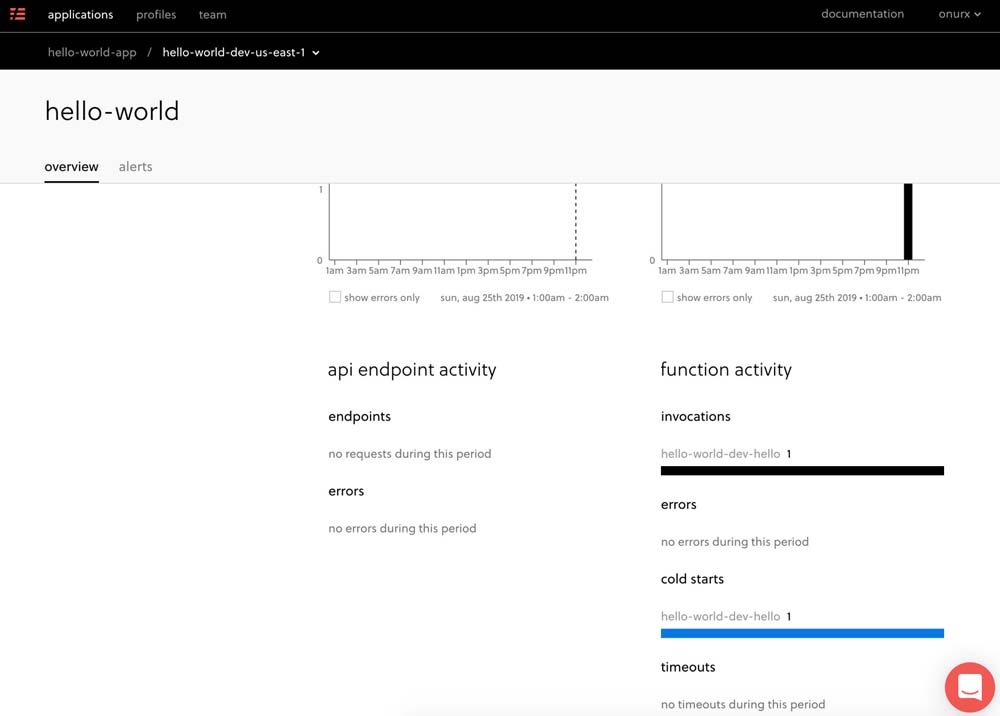Open the chat support bubble icon
The height and width of the screenshot is (716, 1000).
[x=969, y=687]
